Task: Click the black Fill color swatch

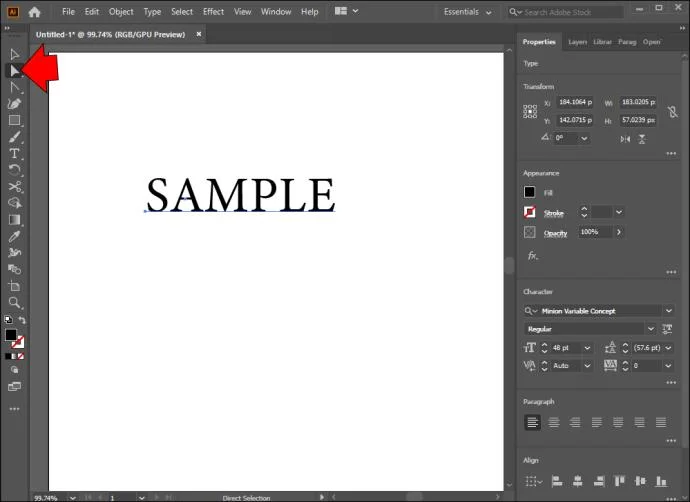Action: tap(529, 192)
